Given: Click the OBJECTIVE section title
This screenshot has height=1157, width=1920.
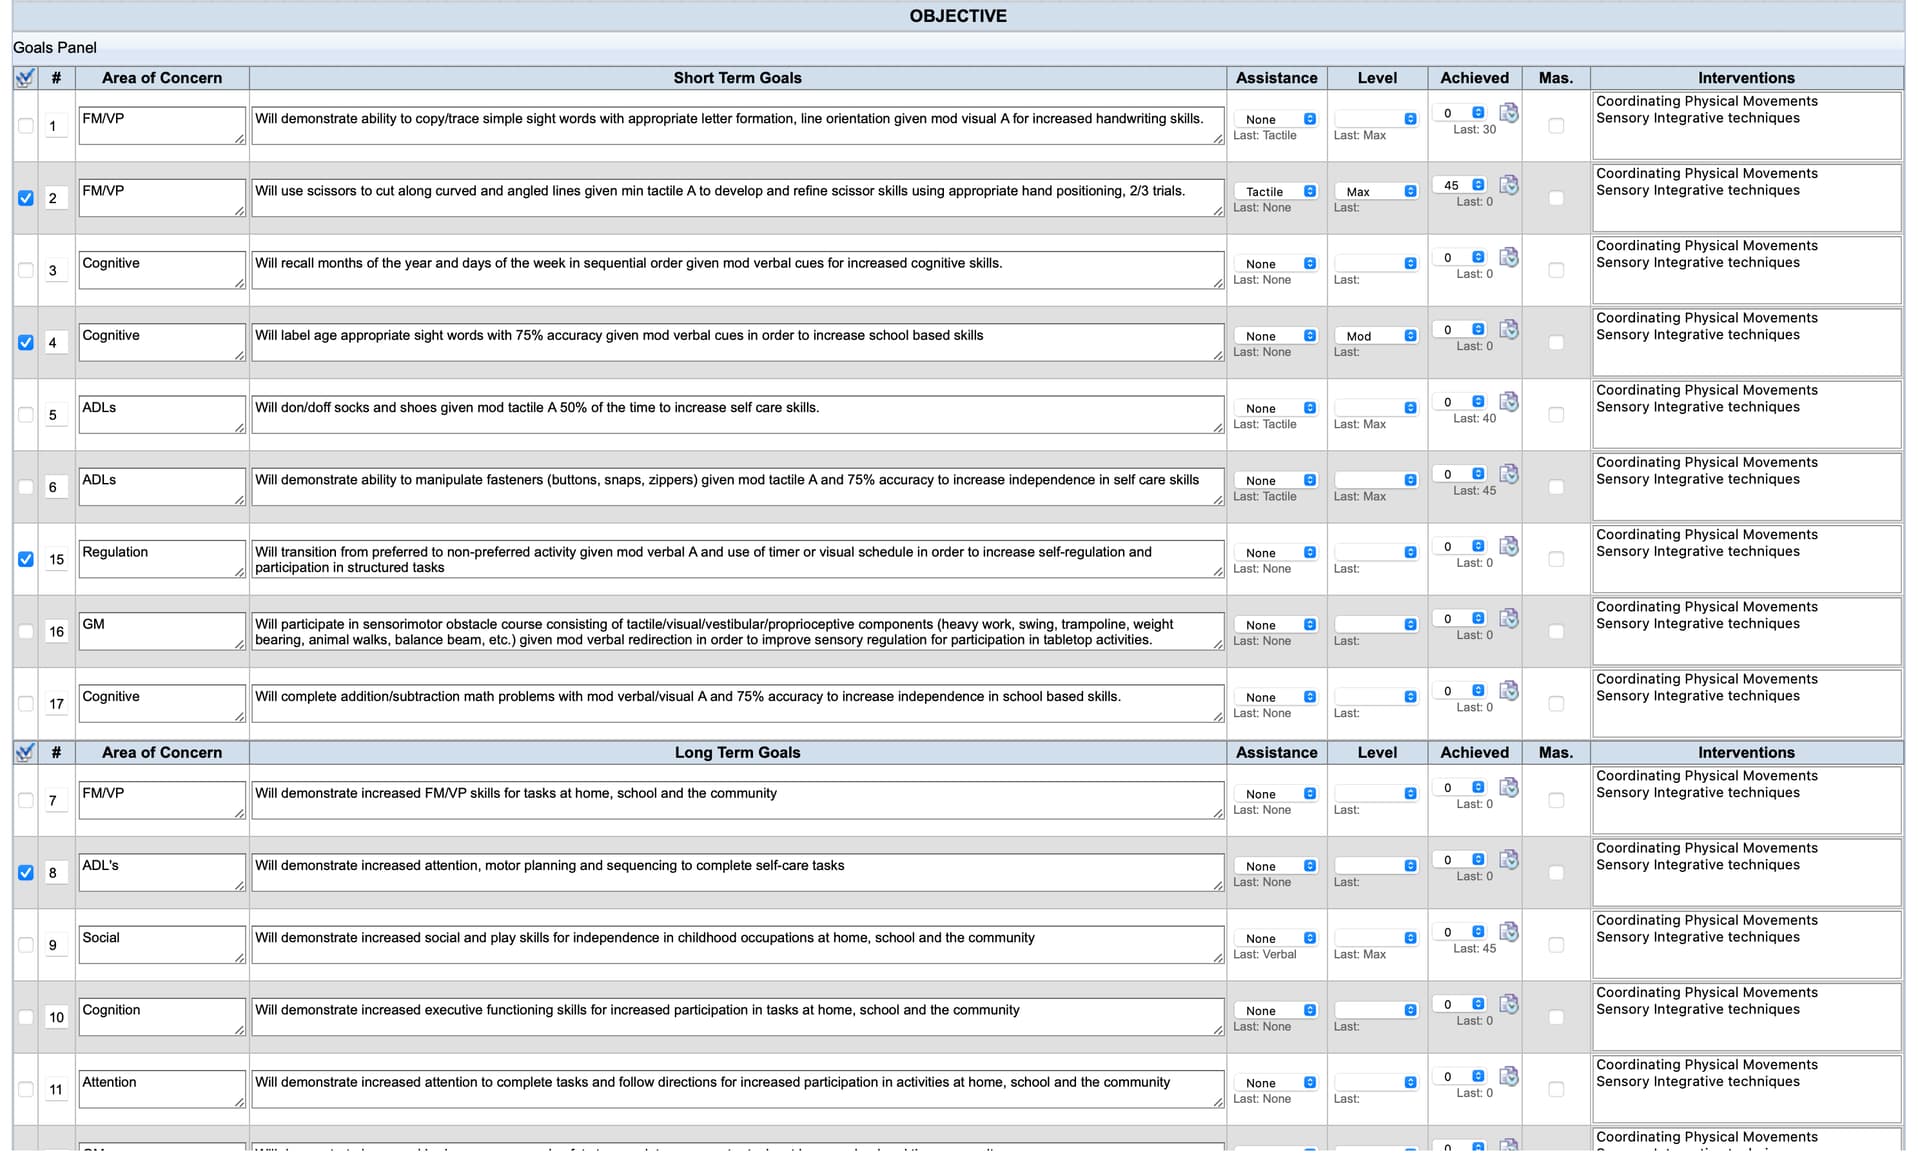Looking at the screenshot, I should click(x=958, y=16).
